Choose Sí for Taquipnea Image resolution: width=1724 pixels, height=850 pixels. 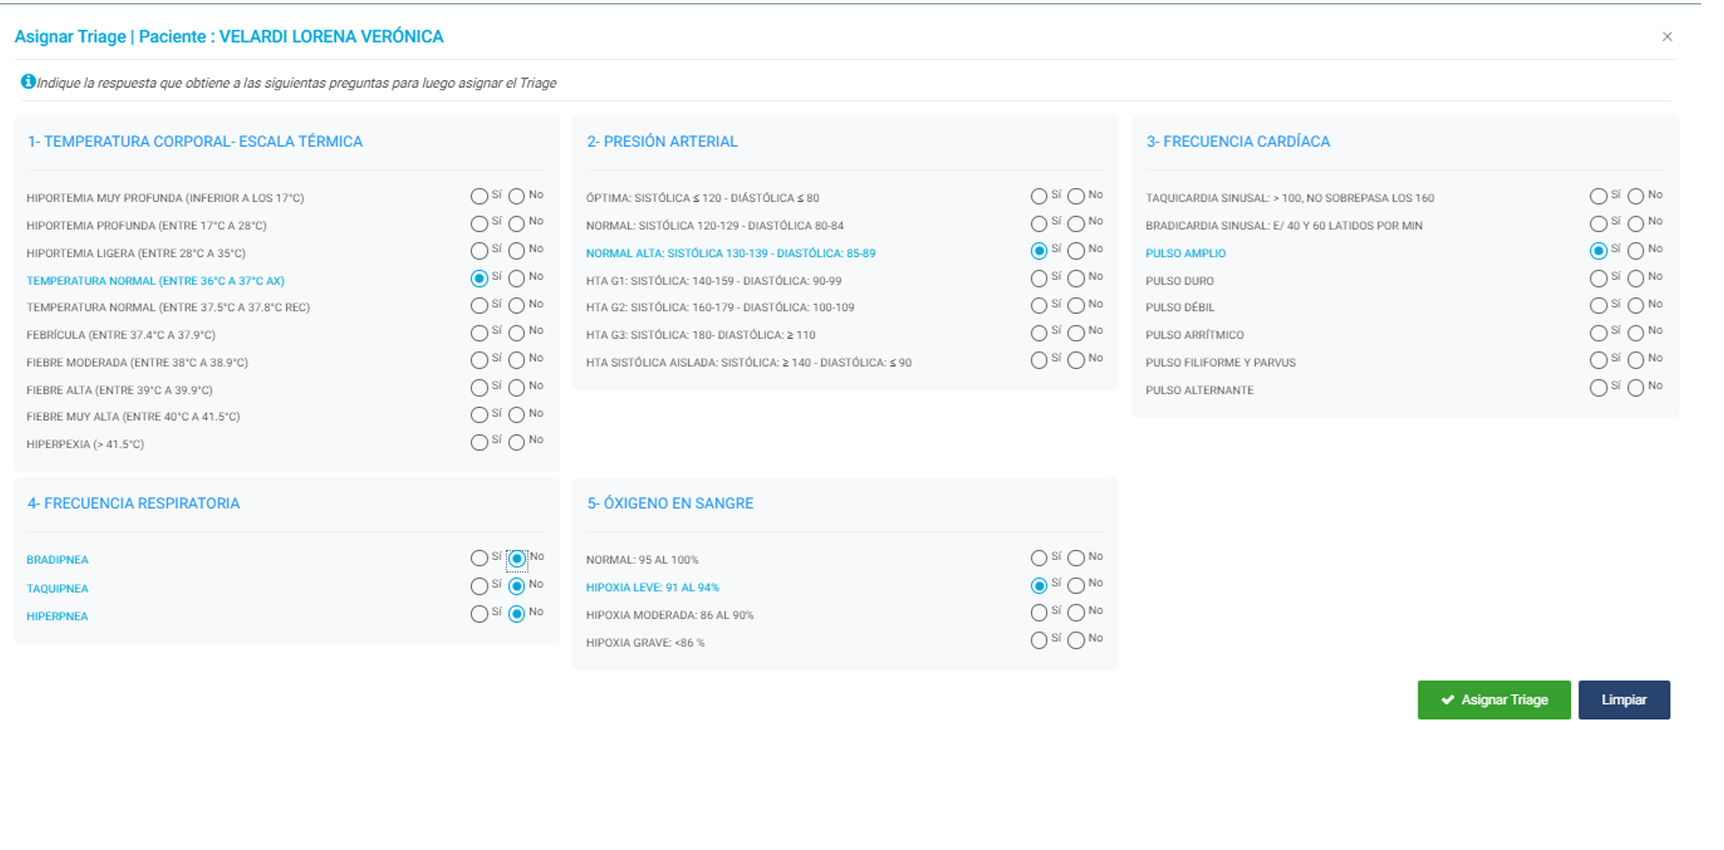479,586
